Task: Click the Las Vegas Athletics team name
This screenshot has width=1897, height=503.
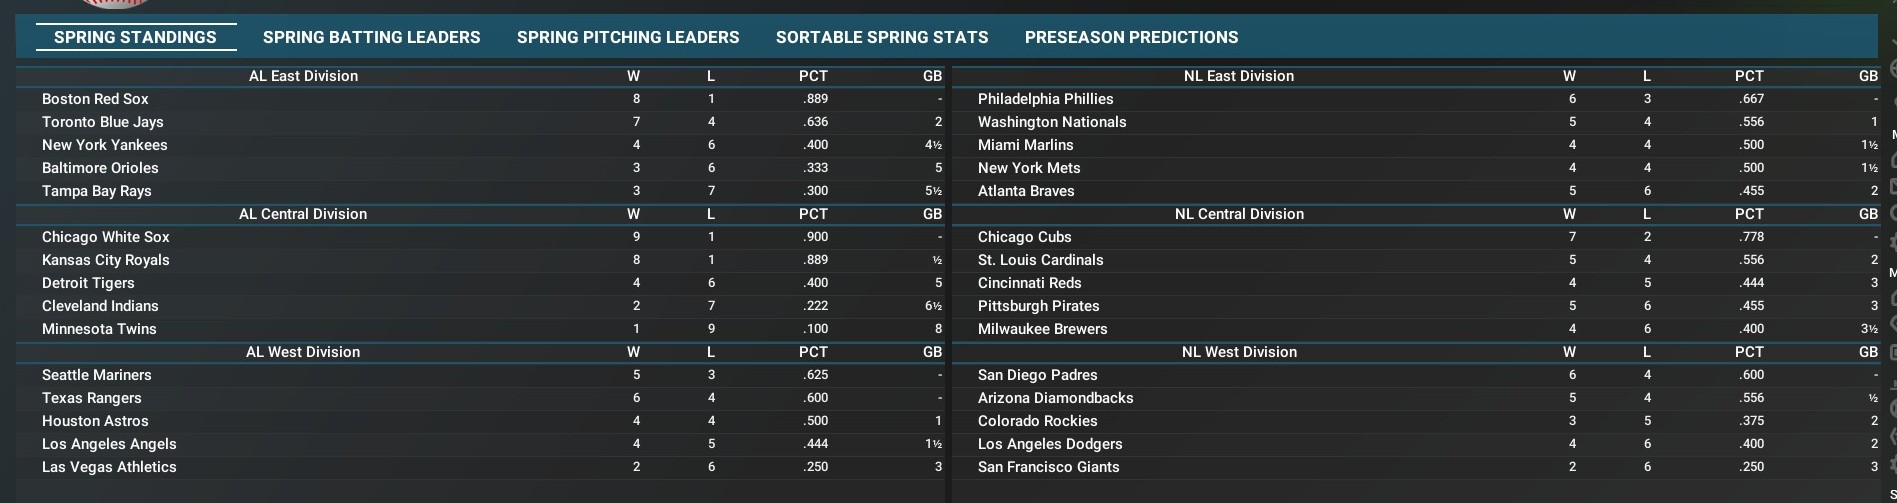Action: coord(109,467)
